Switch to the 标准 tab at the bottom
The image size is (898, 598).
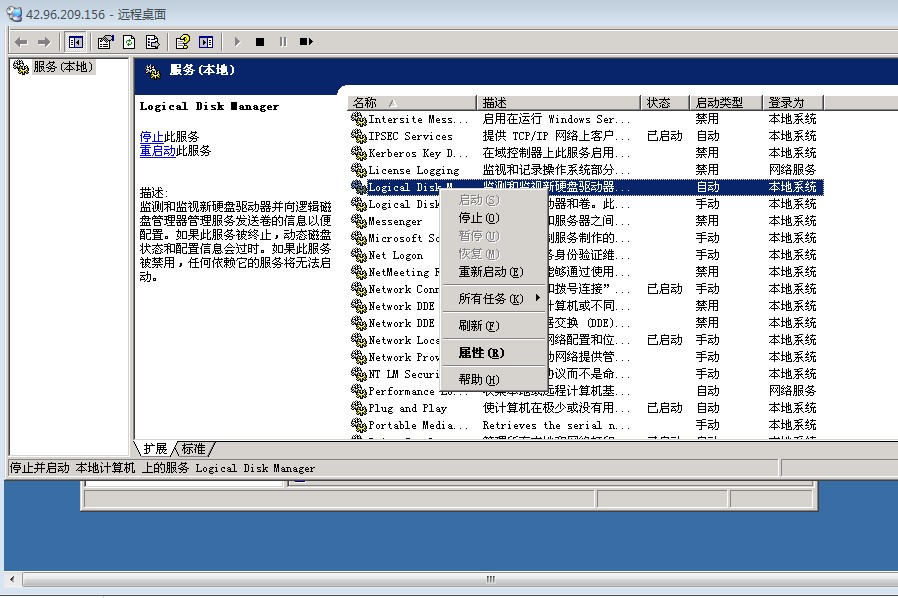pos(194,449)
